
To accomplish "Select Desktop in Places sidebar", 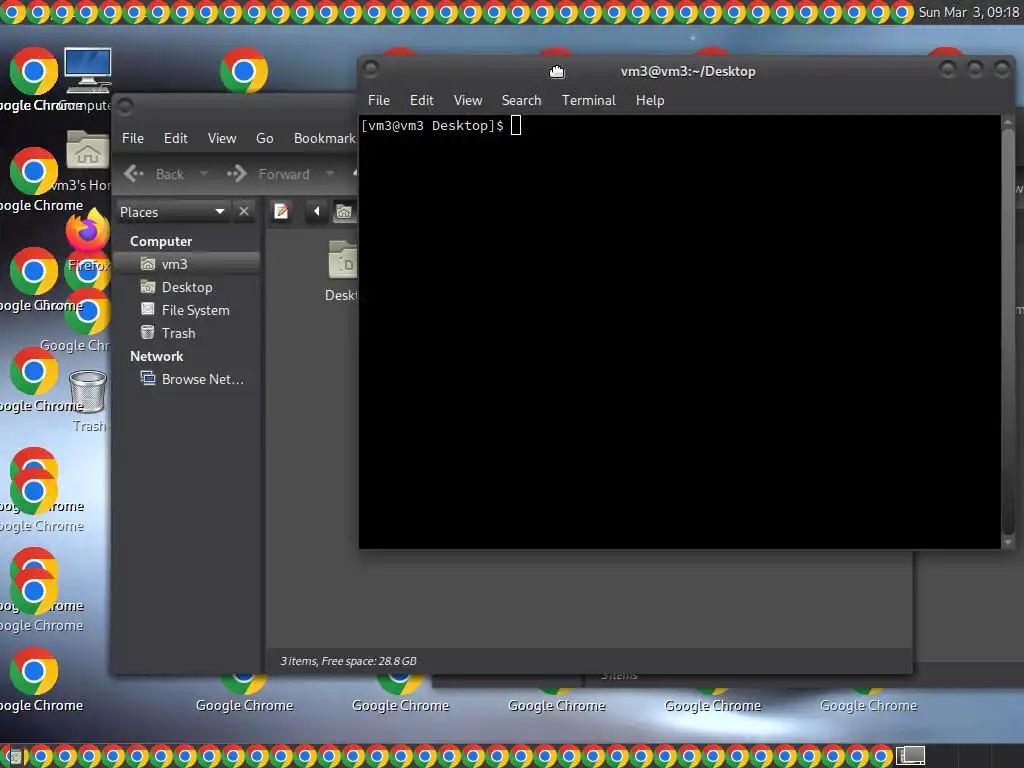I will pyautogui.click(x=187, y=287).
